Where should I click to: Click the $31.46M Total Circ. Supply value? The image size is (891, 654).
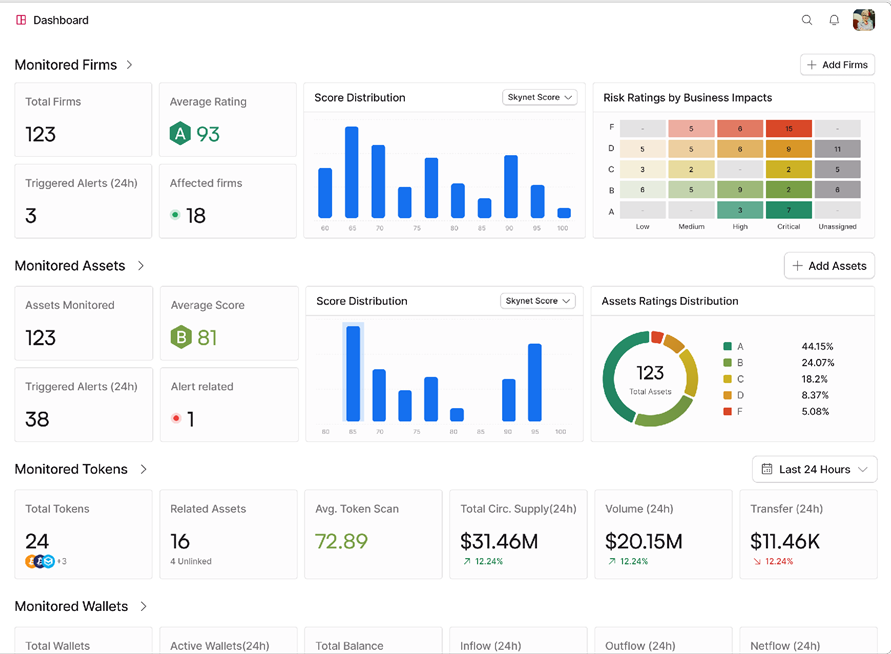[x=499, y=541]
